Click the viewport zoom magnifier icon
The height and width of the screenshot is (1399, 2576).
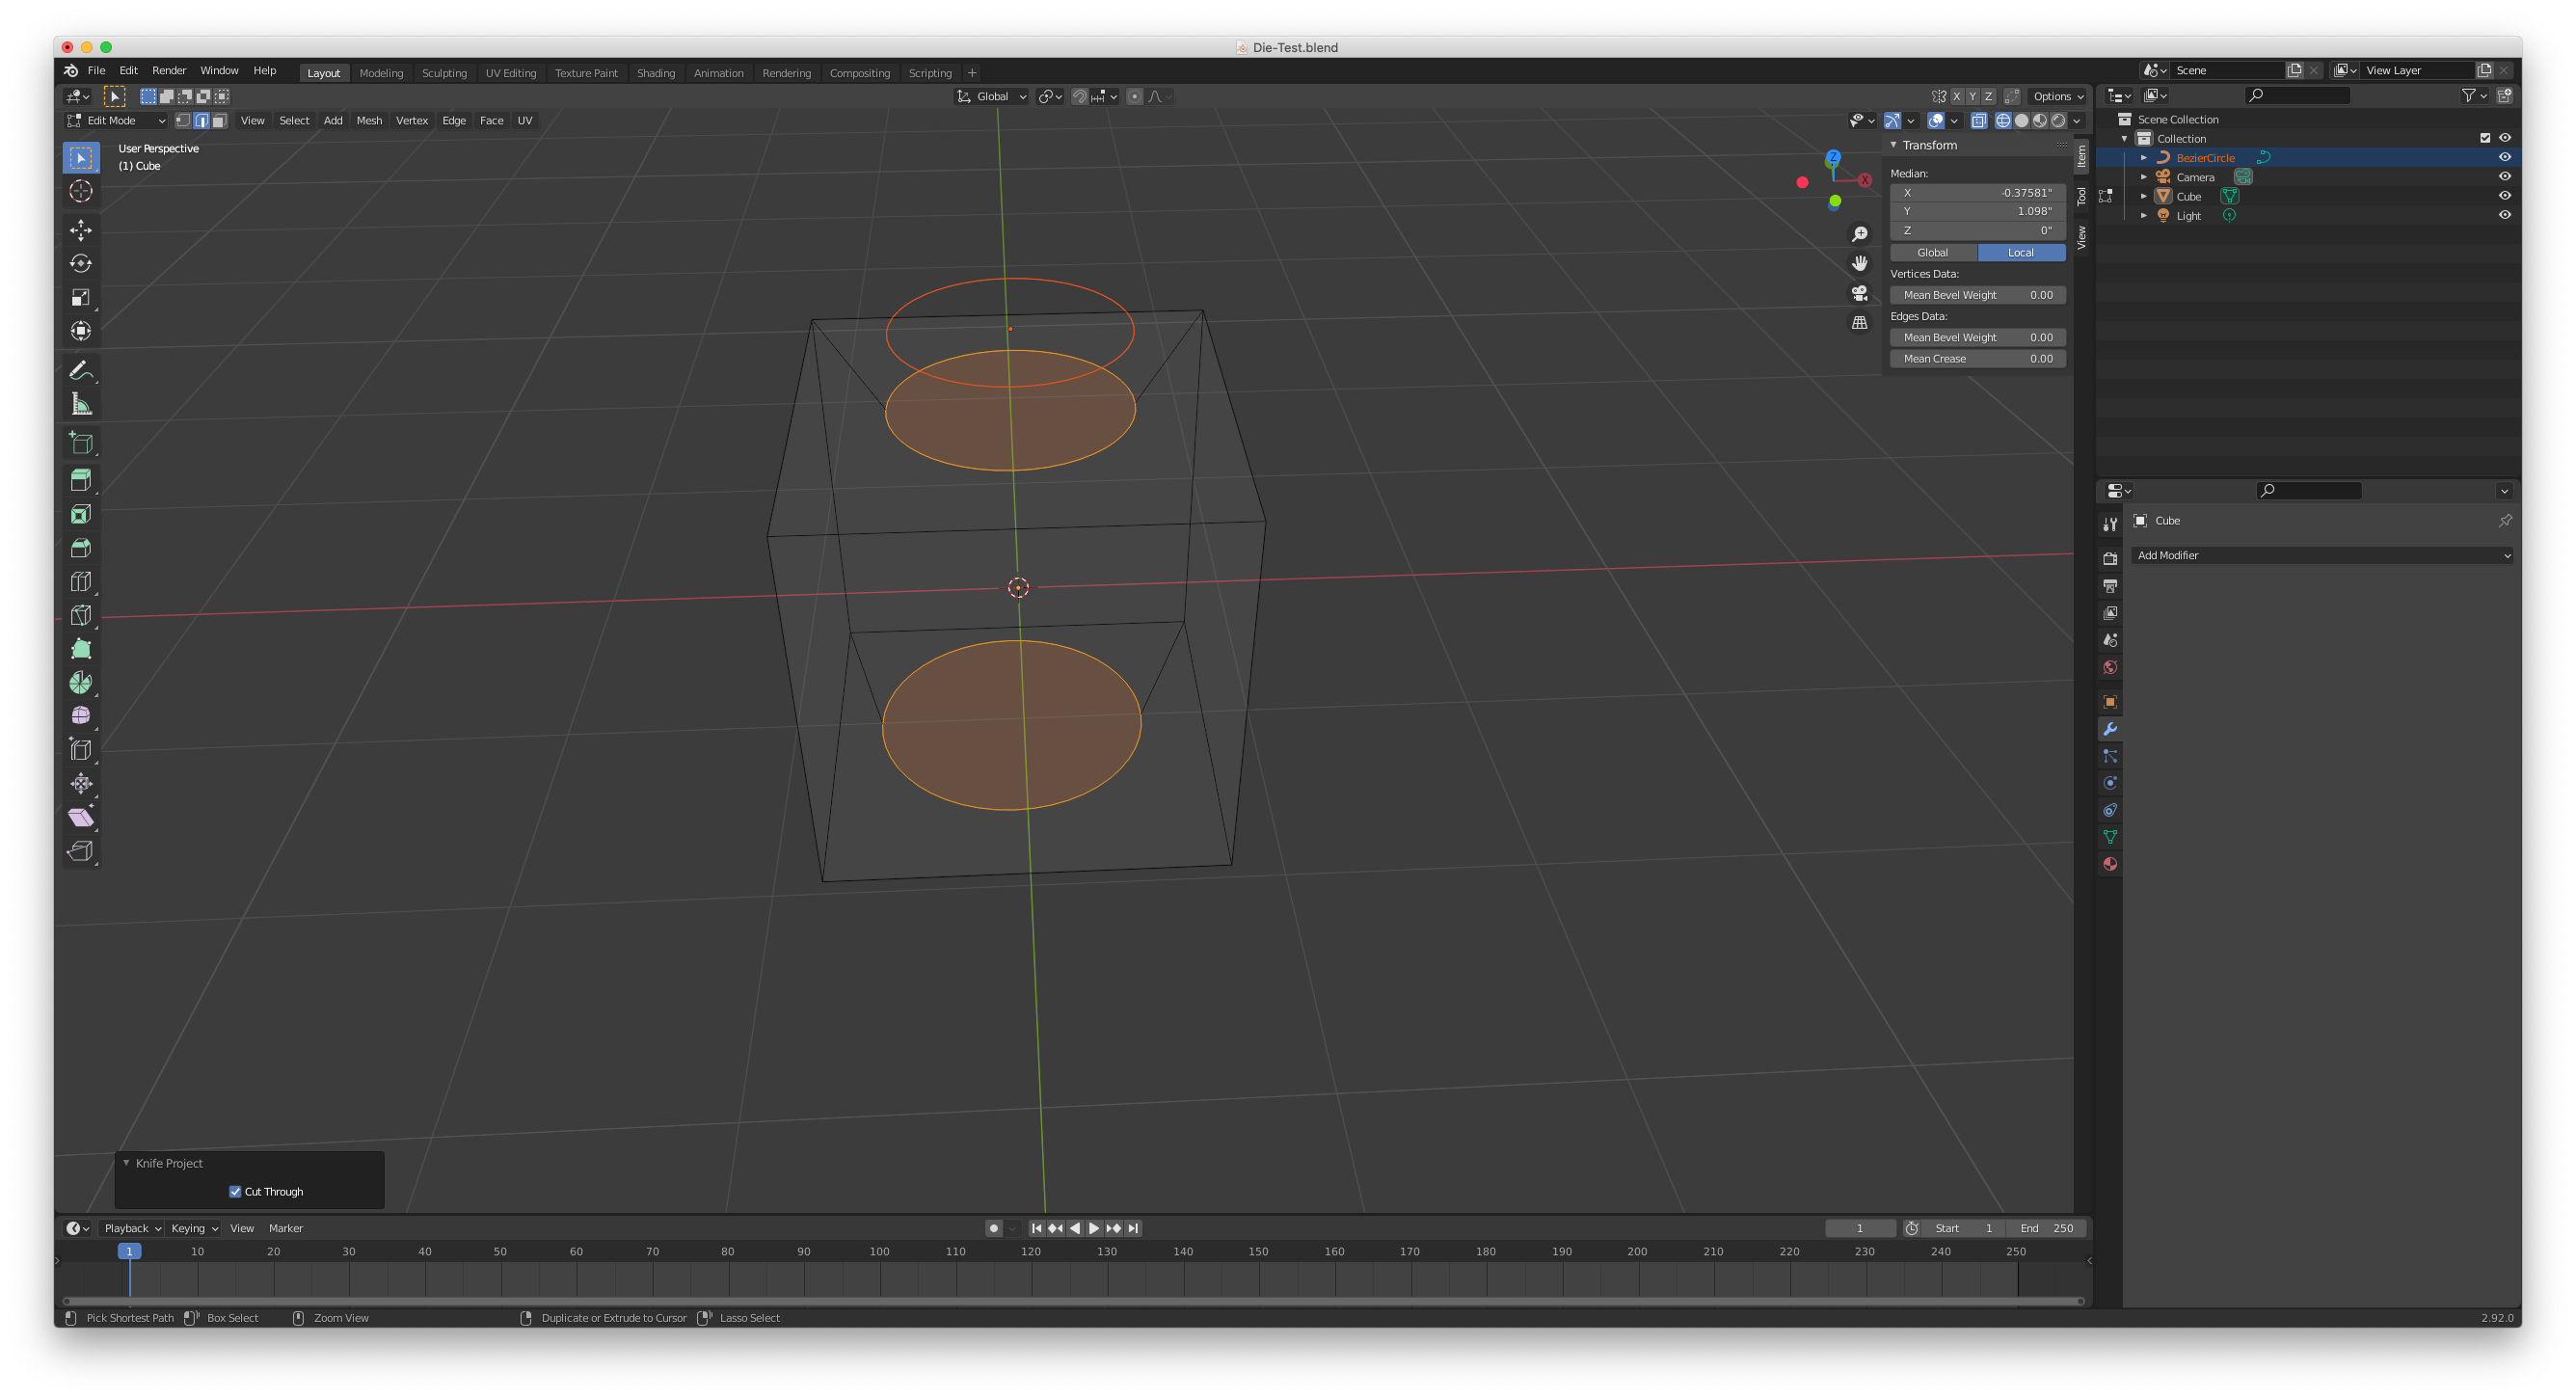pyautogui.click(x=1859, y=234)
